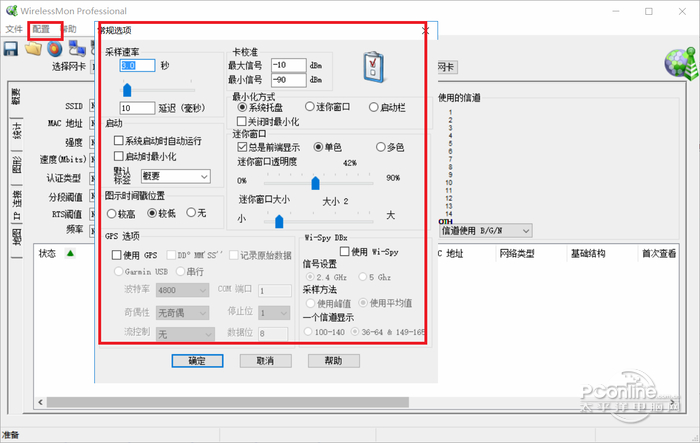Enable the 使用 GPS checkbox
This screenshot has width=700, height=443.
(x=117, y=255)
